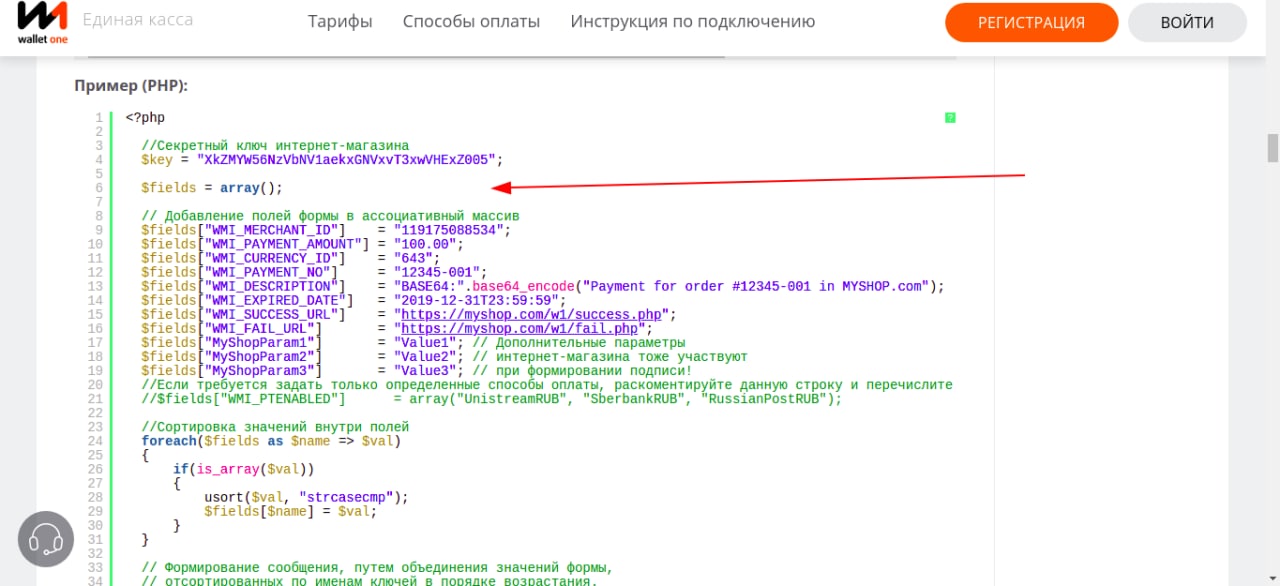Screen dimensions: 1280x586
Task: Click the $fields = array(); line
Action: [x=212, y=188]
